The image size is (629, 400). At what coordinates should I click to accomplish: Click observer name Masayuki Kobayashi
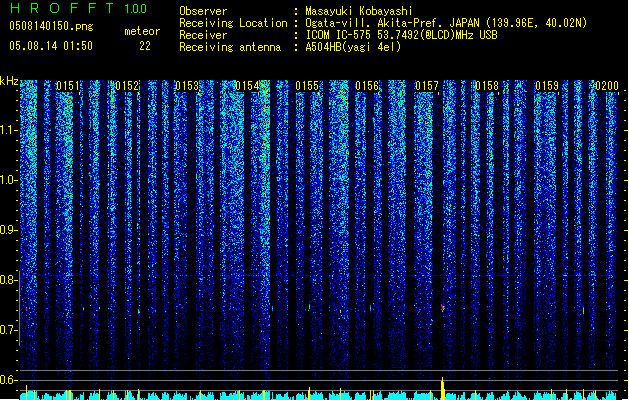(359, 11)
